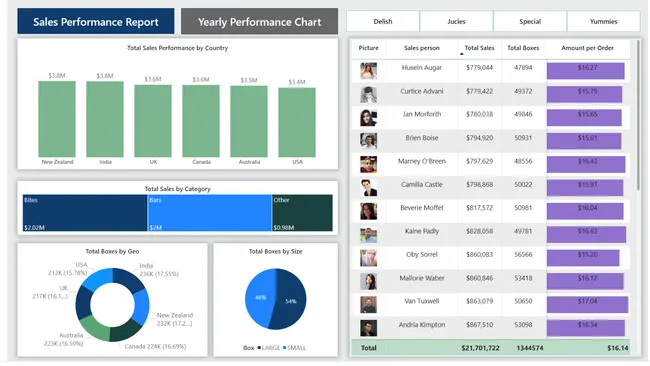Click the Canada sales bar
The height and width of the screenshot is (366, 650).
(x=201, y=121)
